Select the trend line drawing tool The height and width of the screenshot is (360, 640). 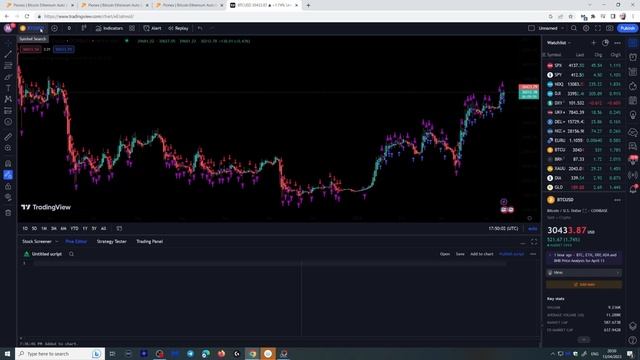(x=8, y=54)
